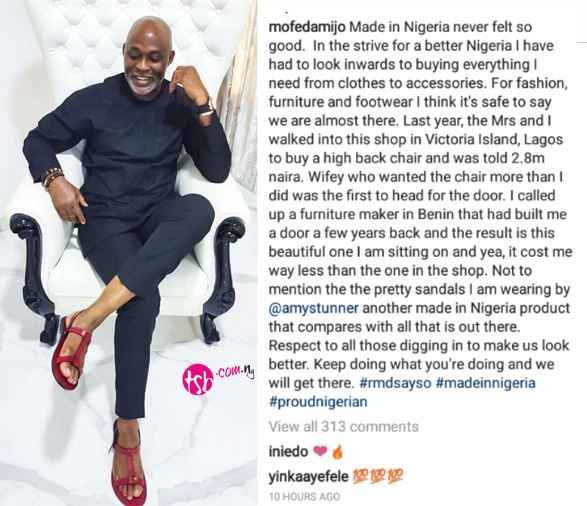
Task: Open the #rmdsayso hashtag
Action: tap(395, 383)
